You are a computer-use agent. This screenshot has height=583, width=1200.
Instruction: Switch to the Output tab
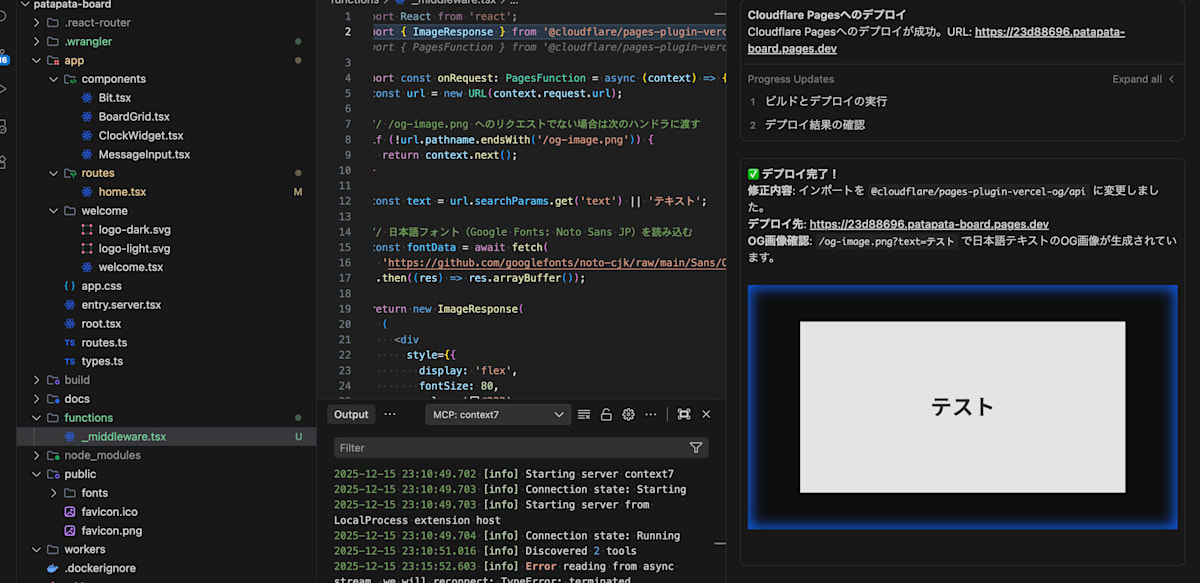[350, 414]
